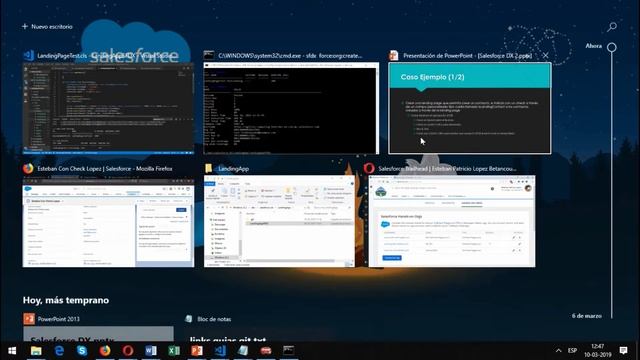Open Skype from the taskbar
Screen dimensions: 640x360
click(82, 351)
